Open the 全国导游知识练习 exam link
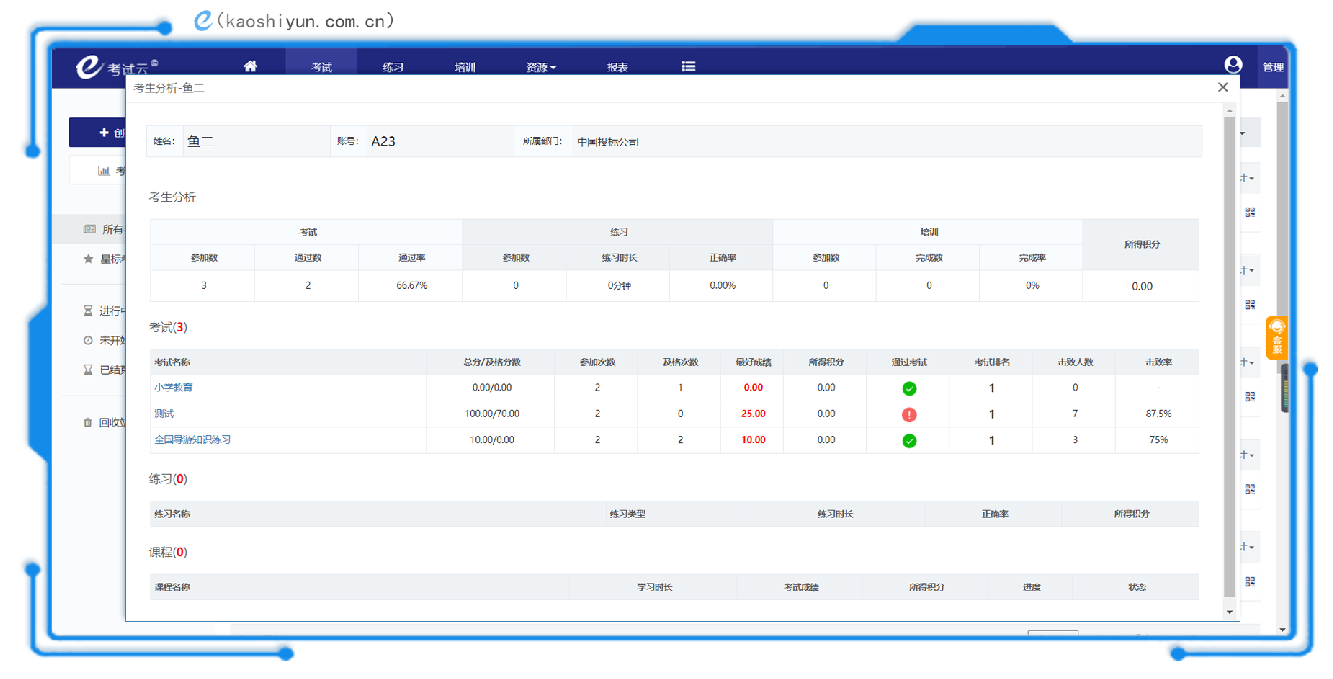1333x679 pixels. click(193, 440)
